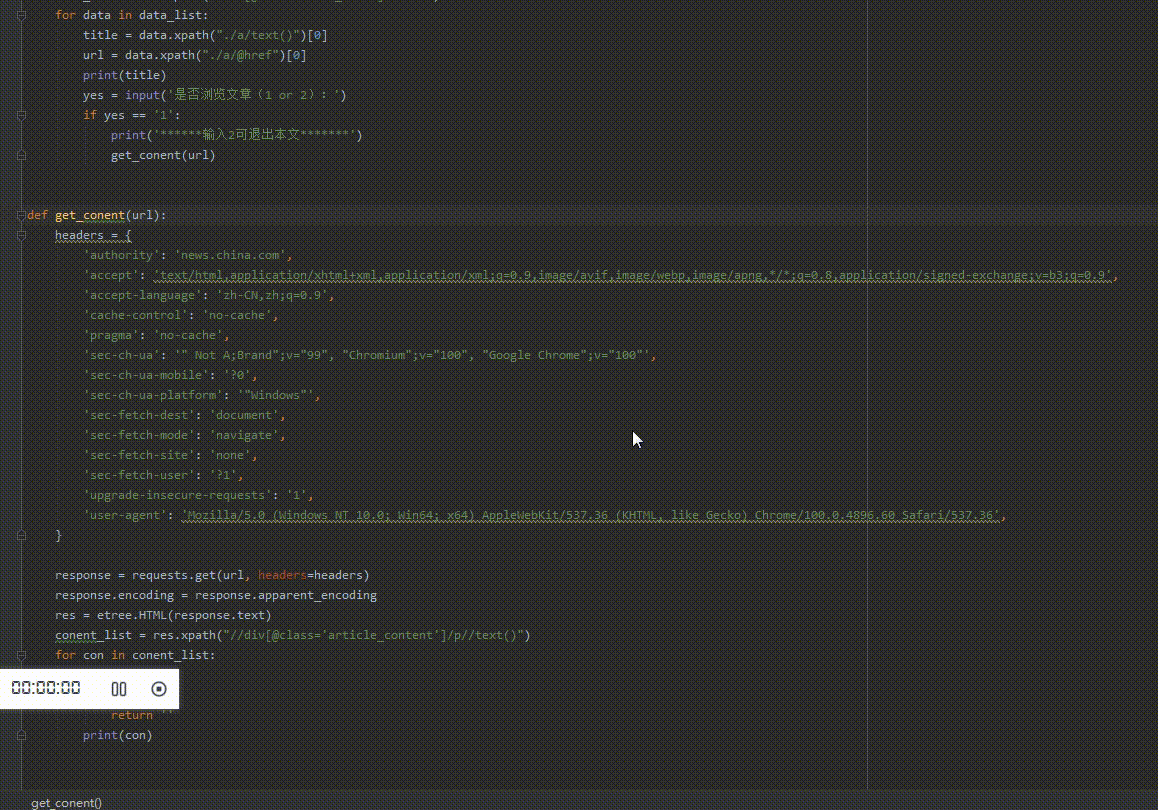This screenshot has height=810, width=1158.
Task: Collapse the get_conent function definition
Action: (21, 214)
